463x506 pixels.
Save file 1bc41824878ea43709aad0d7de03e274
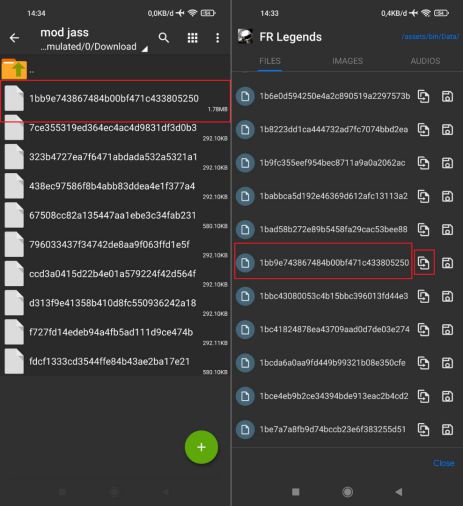(x=447, y=330)
